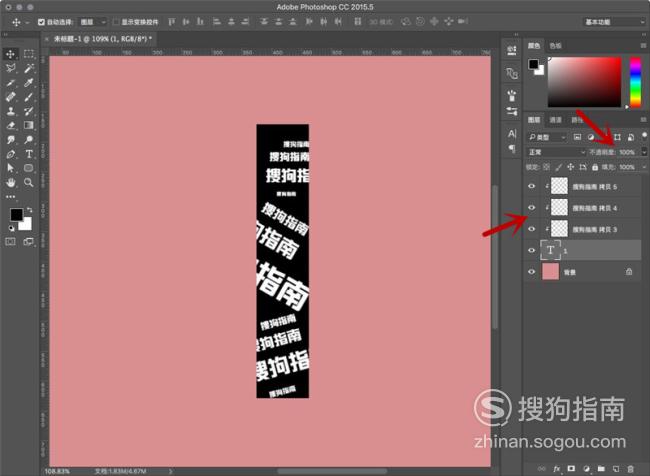
Task: Select the Rectangular Marquee tool
Action: 29,54
